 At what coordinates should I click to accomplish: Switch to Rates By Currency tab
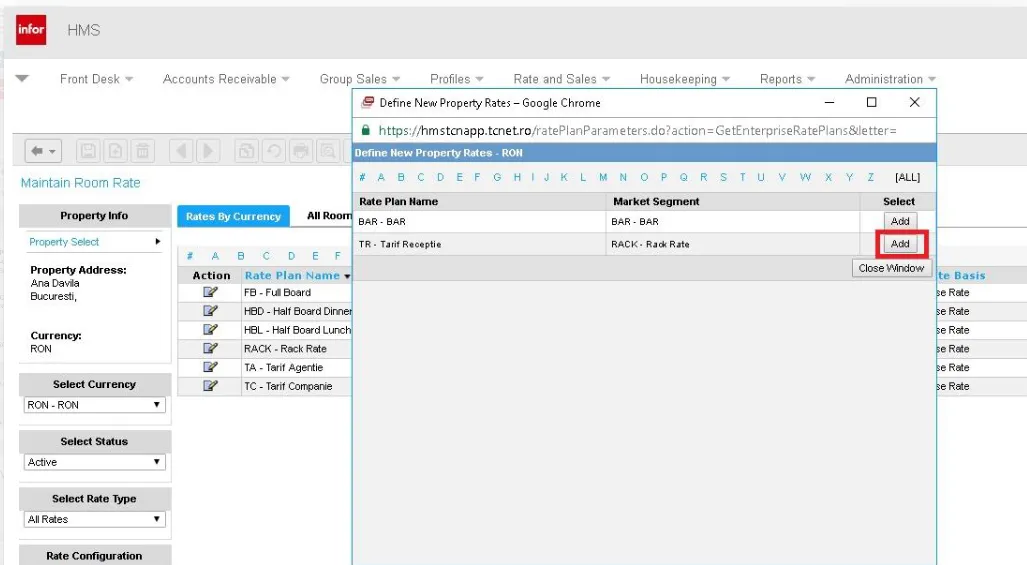point(233,216)
